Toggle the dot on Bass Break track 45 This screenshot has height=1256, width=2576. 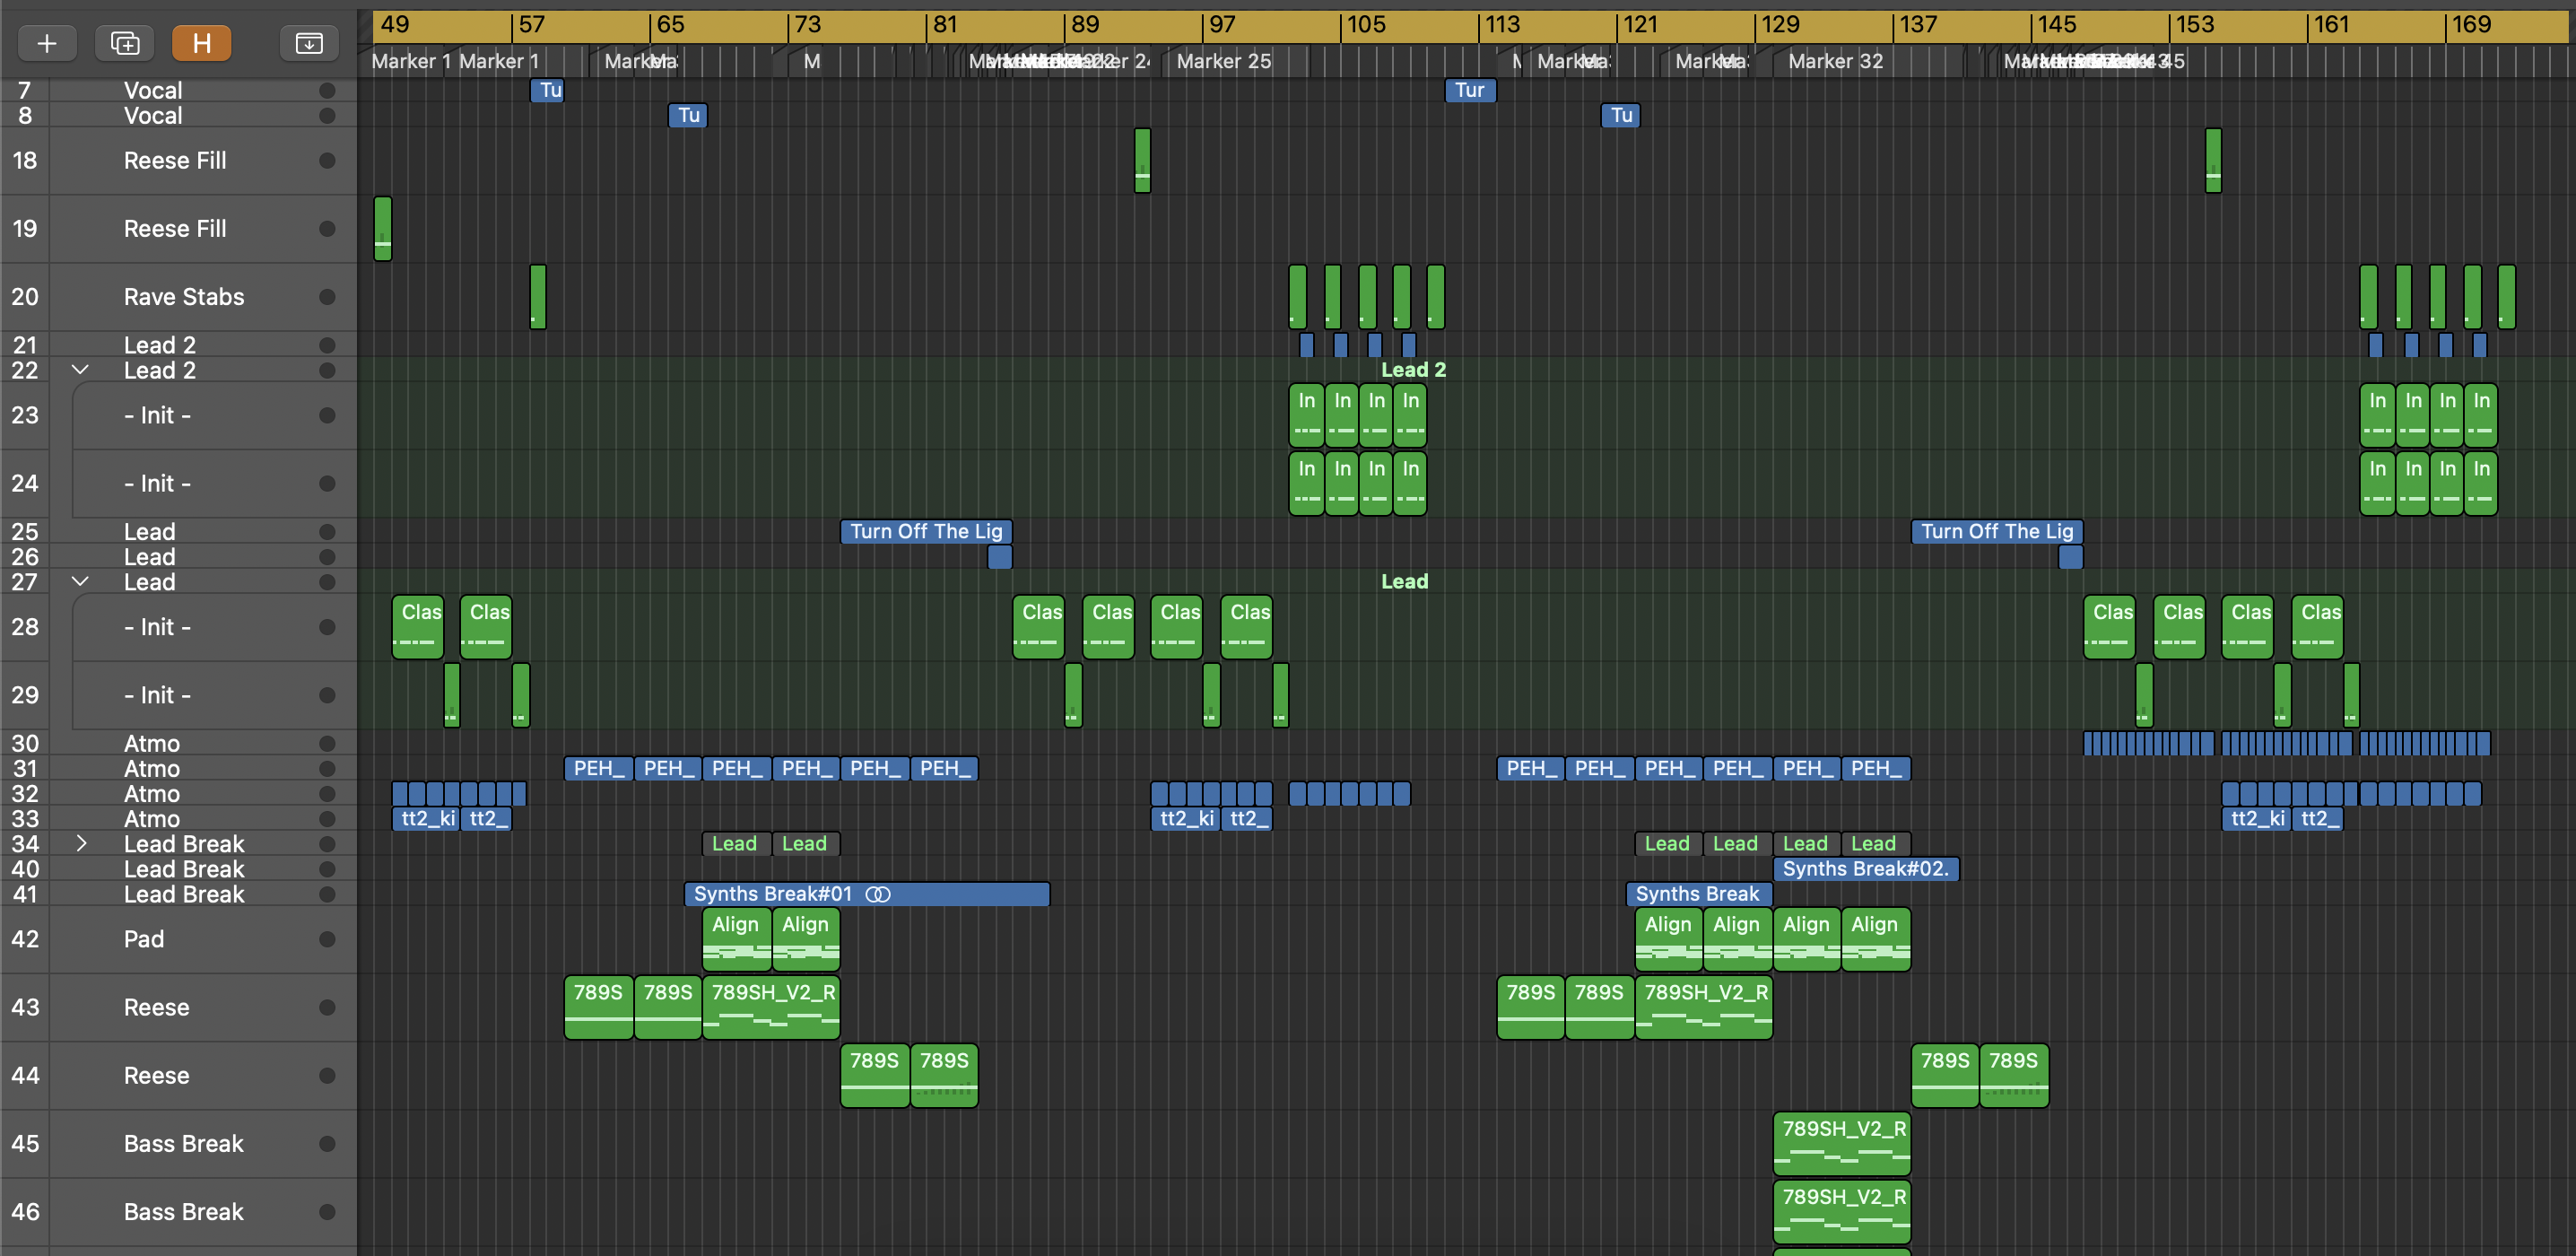point(327,1144)
